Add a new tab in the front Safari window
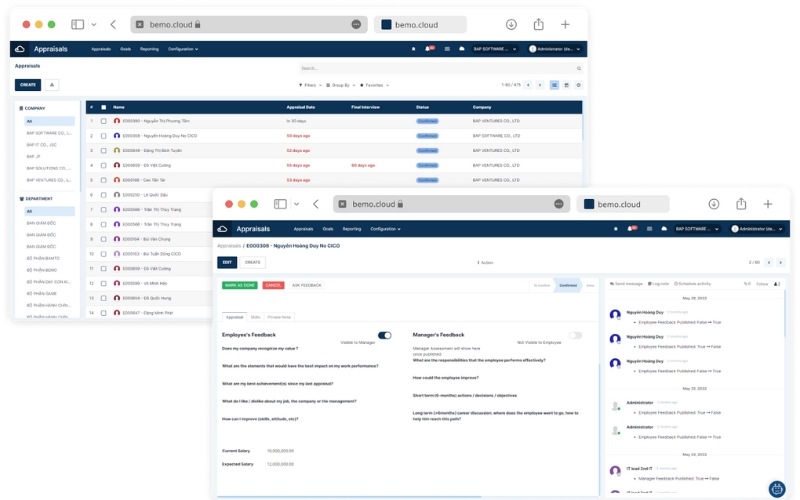The image size is (800, 500). [768, 204]
